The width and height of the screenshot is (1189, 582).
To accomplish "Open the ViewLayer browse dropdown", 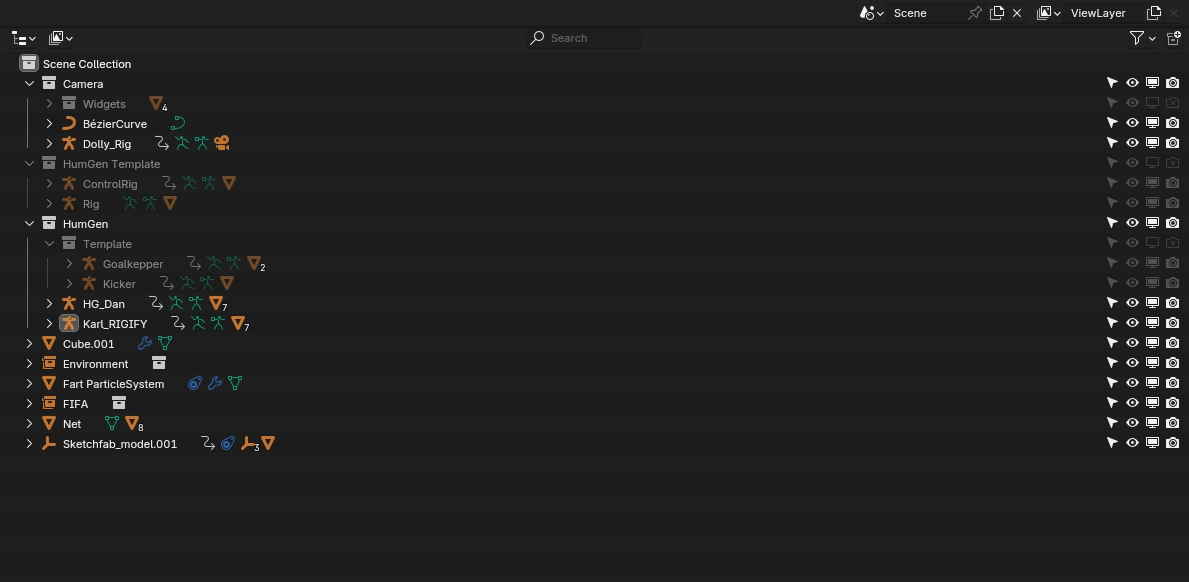I will point(1049,13).
